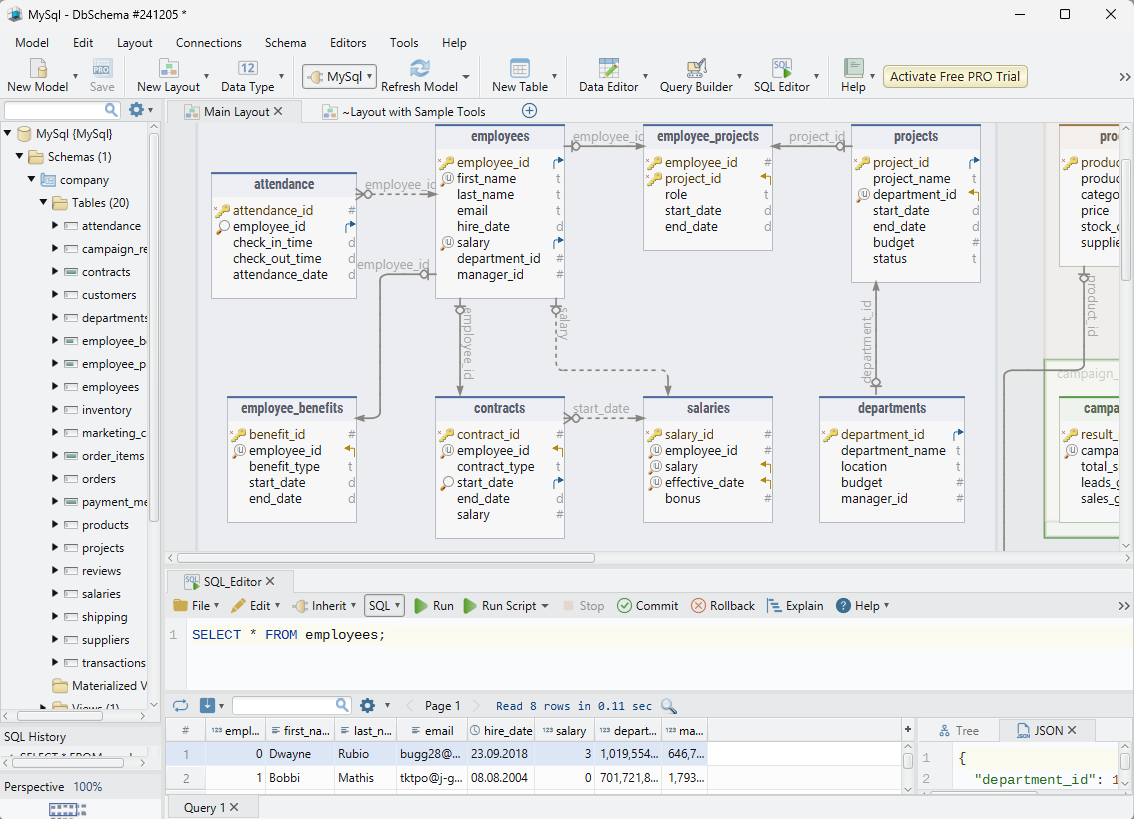Image resolution: width=1134 pixels, height=819 pixels.
Task: Select the customers table in tree
Action: [108, 294]
